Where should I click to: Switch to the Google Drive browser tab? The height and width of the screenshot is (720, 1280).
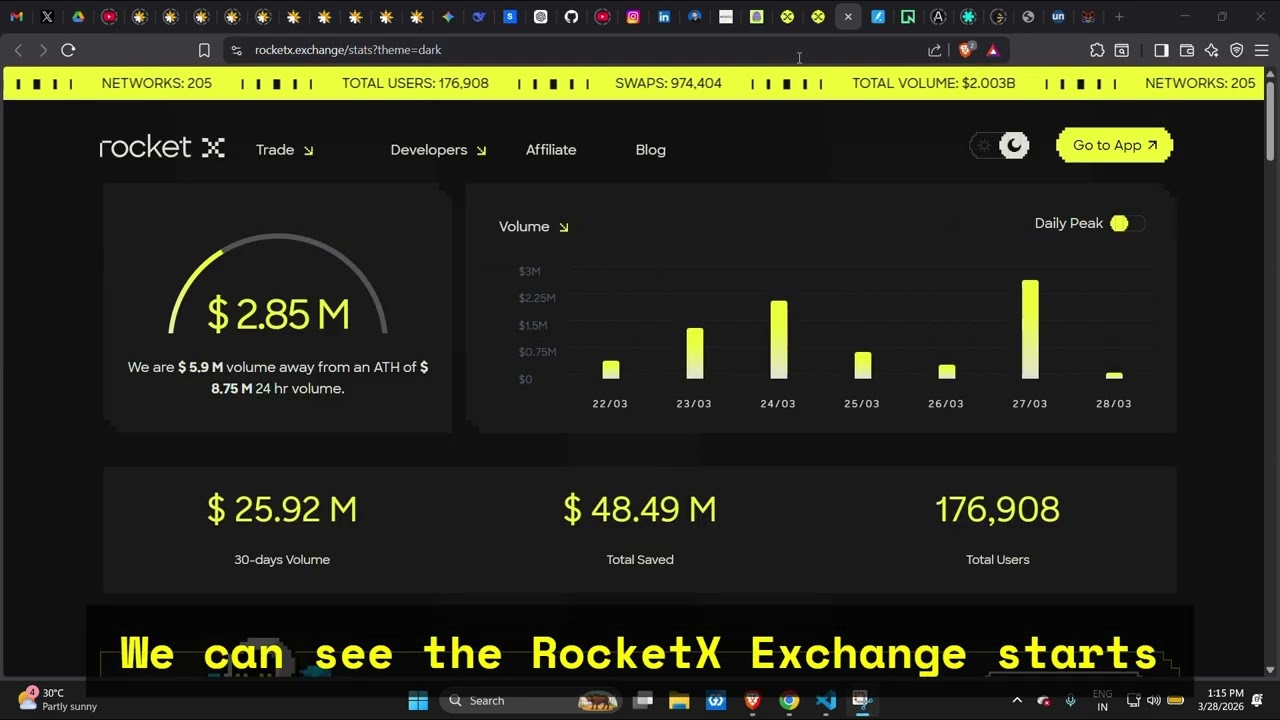click(x=78, y=17)
